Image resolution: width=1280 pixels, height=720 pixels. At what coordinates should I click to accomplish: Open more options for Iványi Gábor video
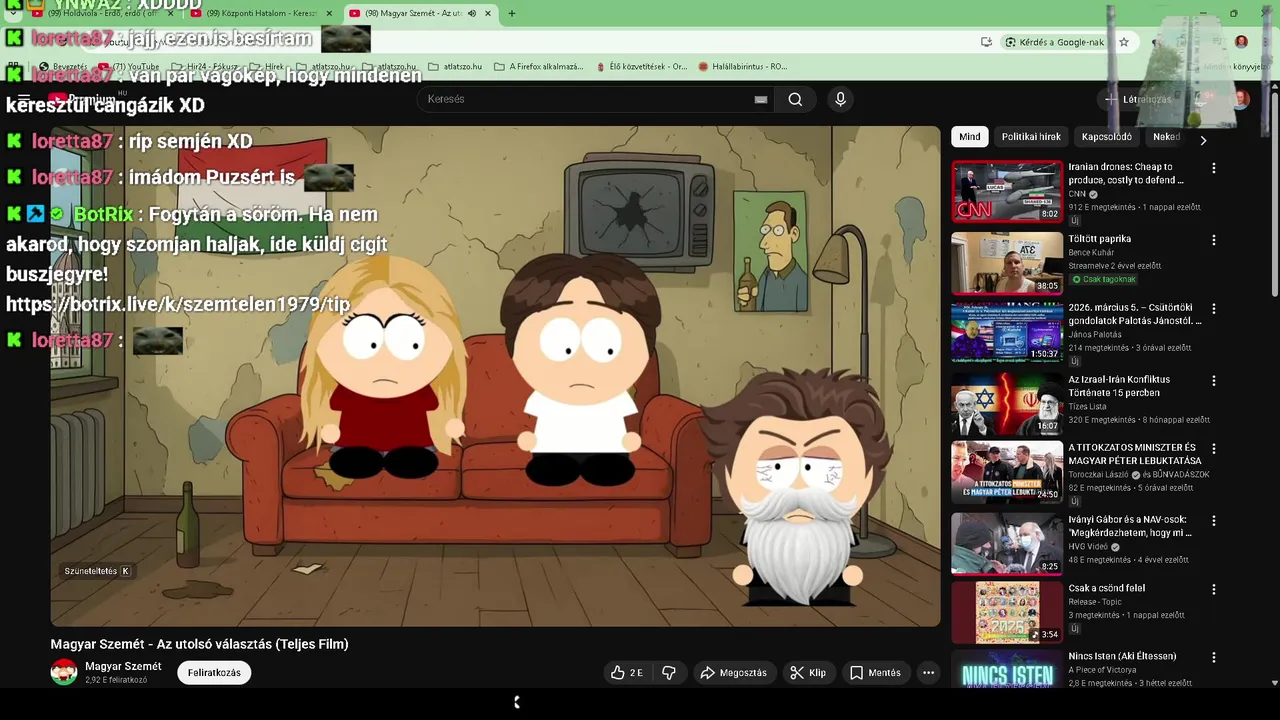(1214, 521)
